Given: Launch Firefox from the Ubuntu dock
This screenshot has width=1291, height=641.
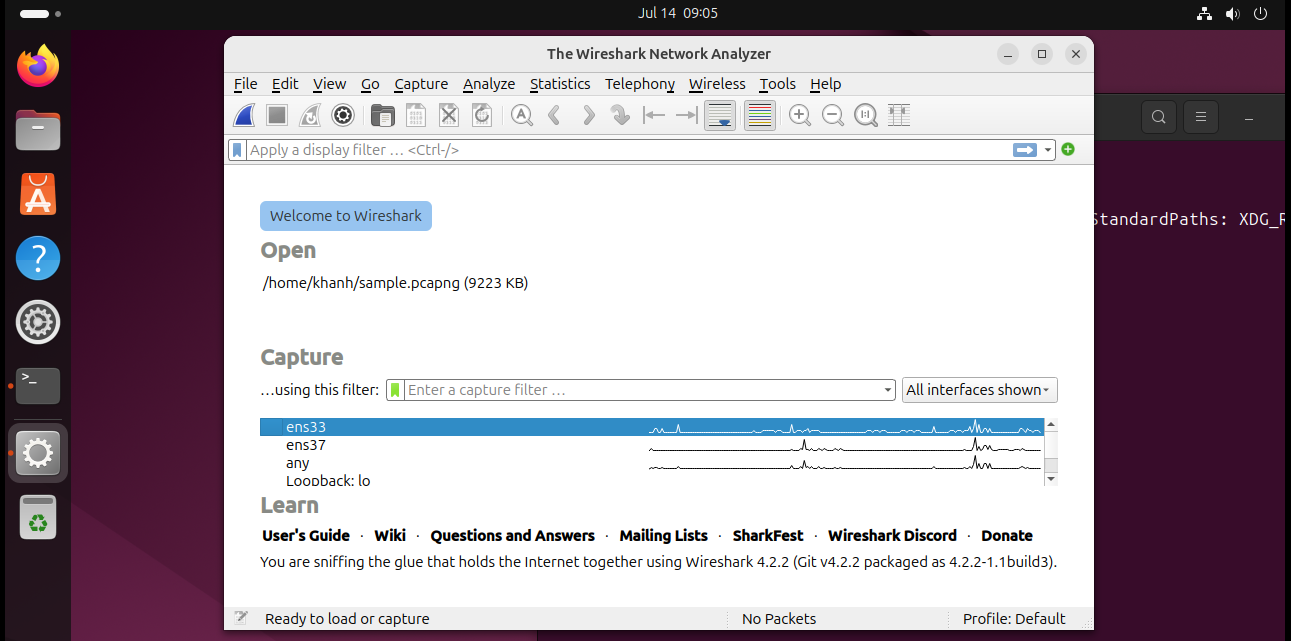Looking at the screenshot, I should pos(38,67).
